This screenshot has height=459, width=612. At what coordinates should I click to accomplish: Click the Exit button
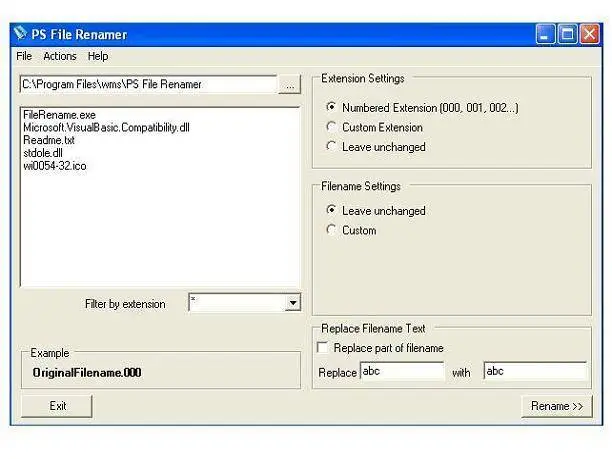point(57,406)
